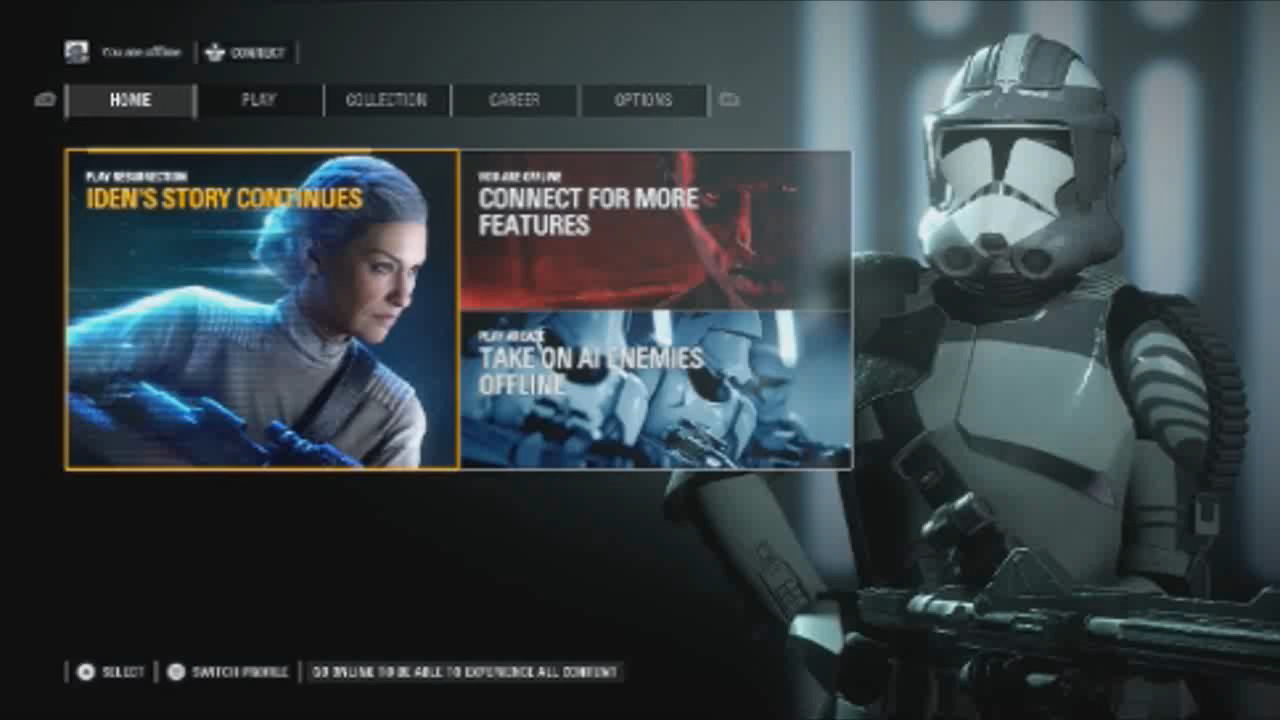Click the Select text label at bottom

coord(124,672)
